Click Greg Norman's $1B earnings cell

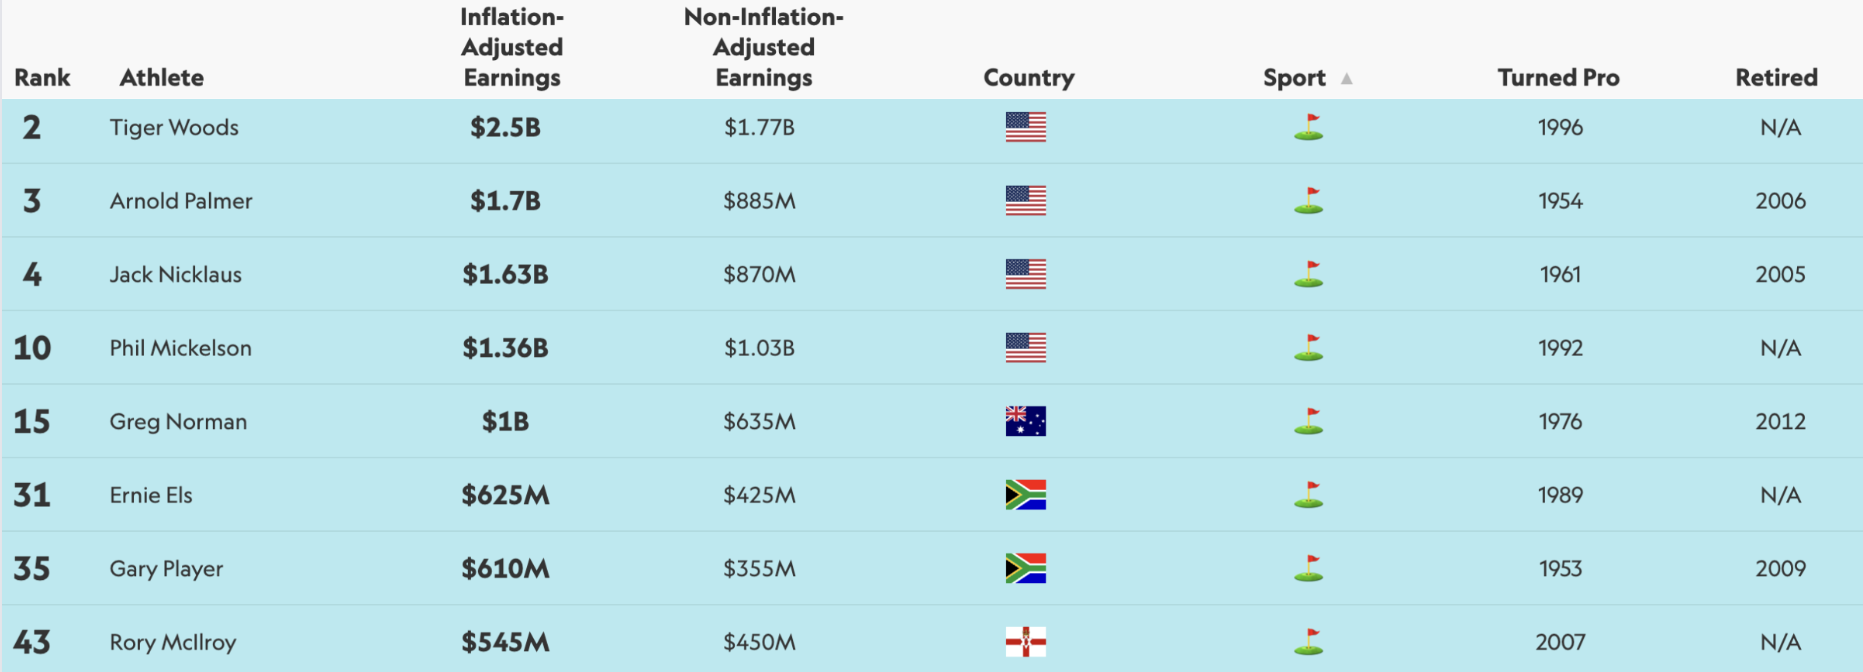pyautogui.click(x=505, y=422)
